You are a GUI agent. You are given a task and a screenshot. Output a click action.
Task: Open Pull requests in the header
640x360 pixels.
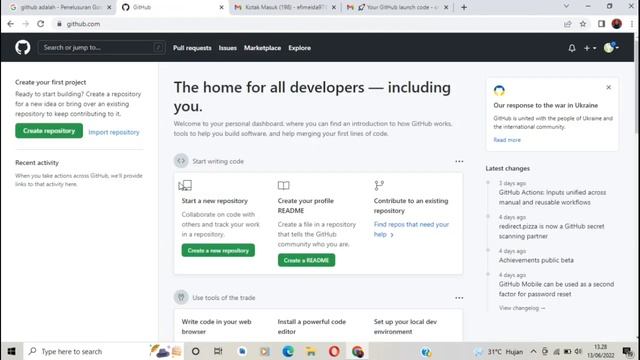coord(192,48)
